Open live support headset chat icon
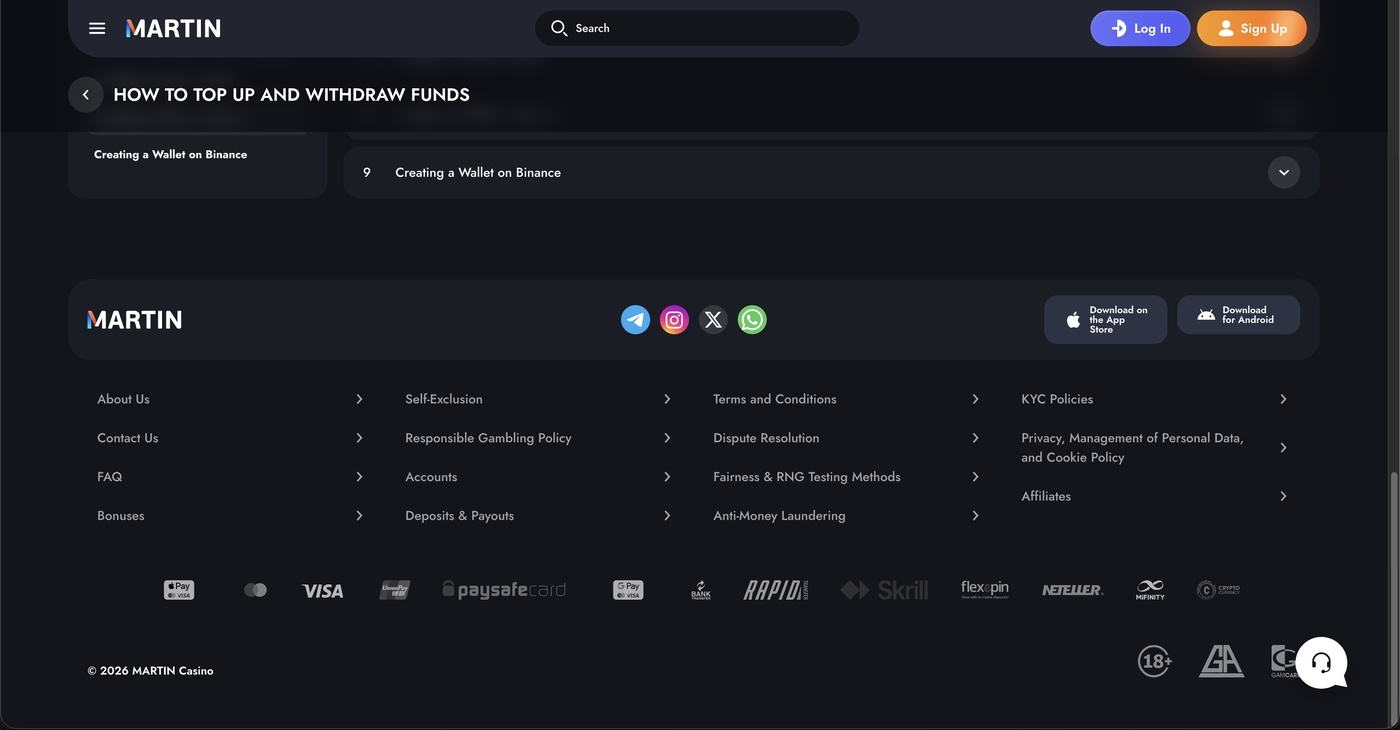Image resolution: width=1400 pixels, height=730 pixels. pos(1321,662)
